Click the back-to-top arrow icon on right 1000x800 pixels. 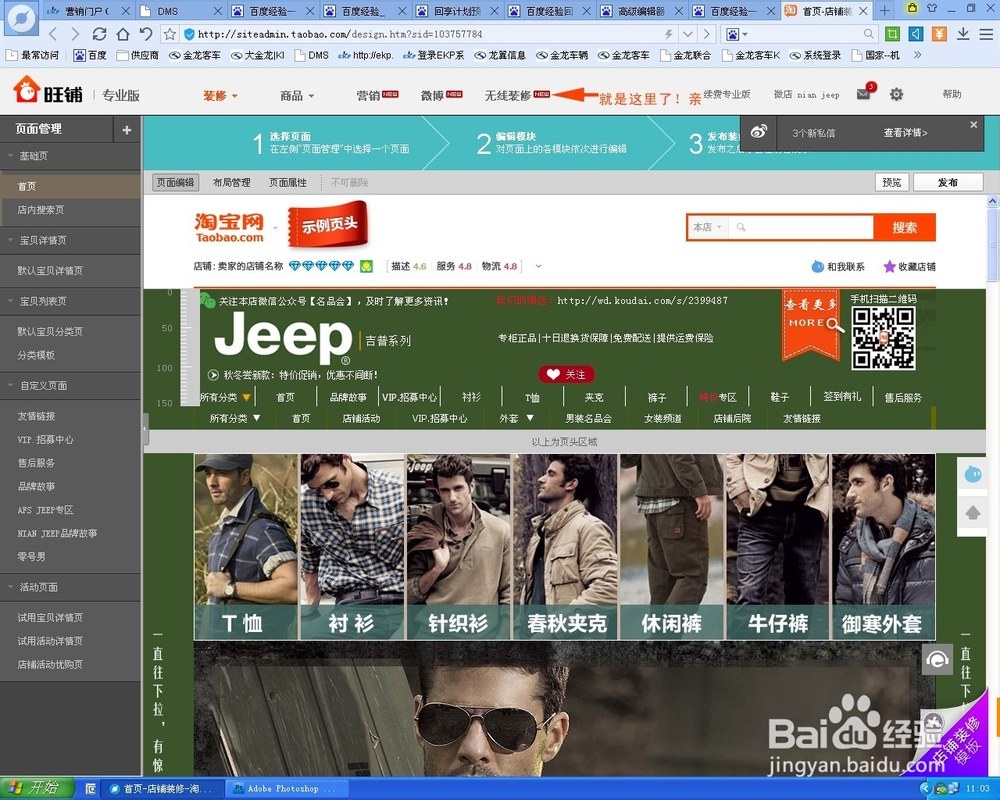tap(973, 512)
